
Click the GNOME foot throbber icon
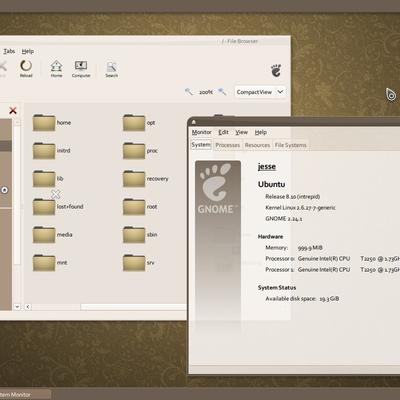coord(276,70)
